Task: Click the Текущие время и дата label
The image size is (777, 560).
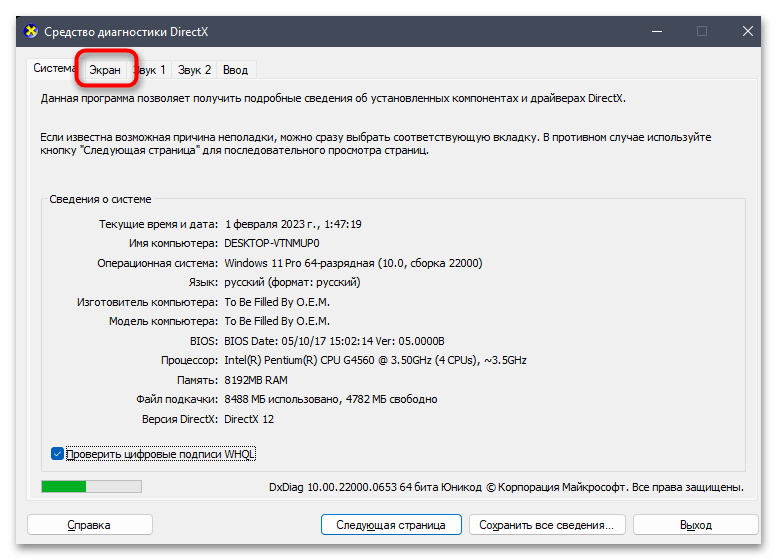Action: coord(158,224)
